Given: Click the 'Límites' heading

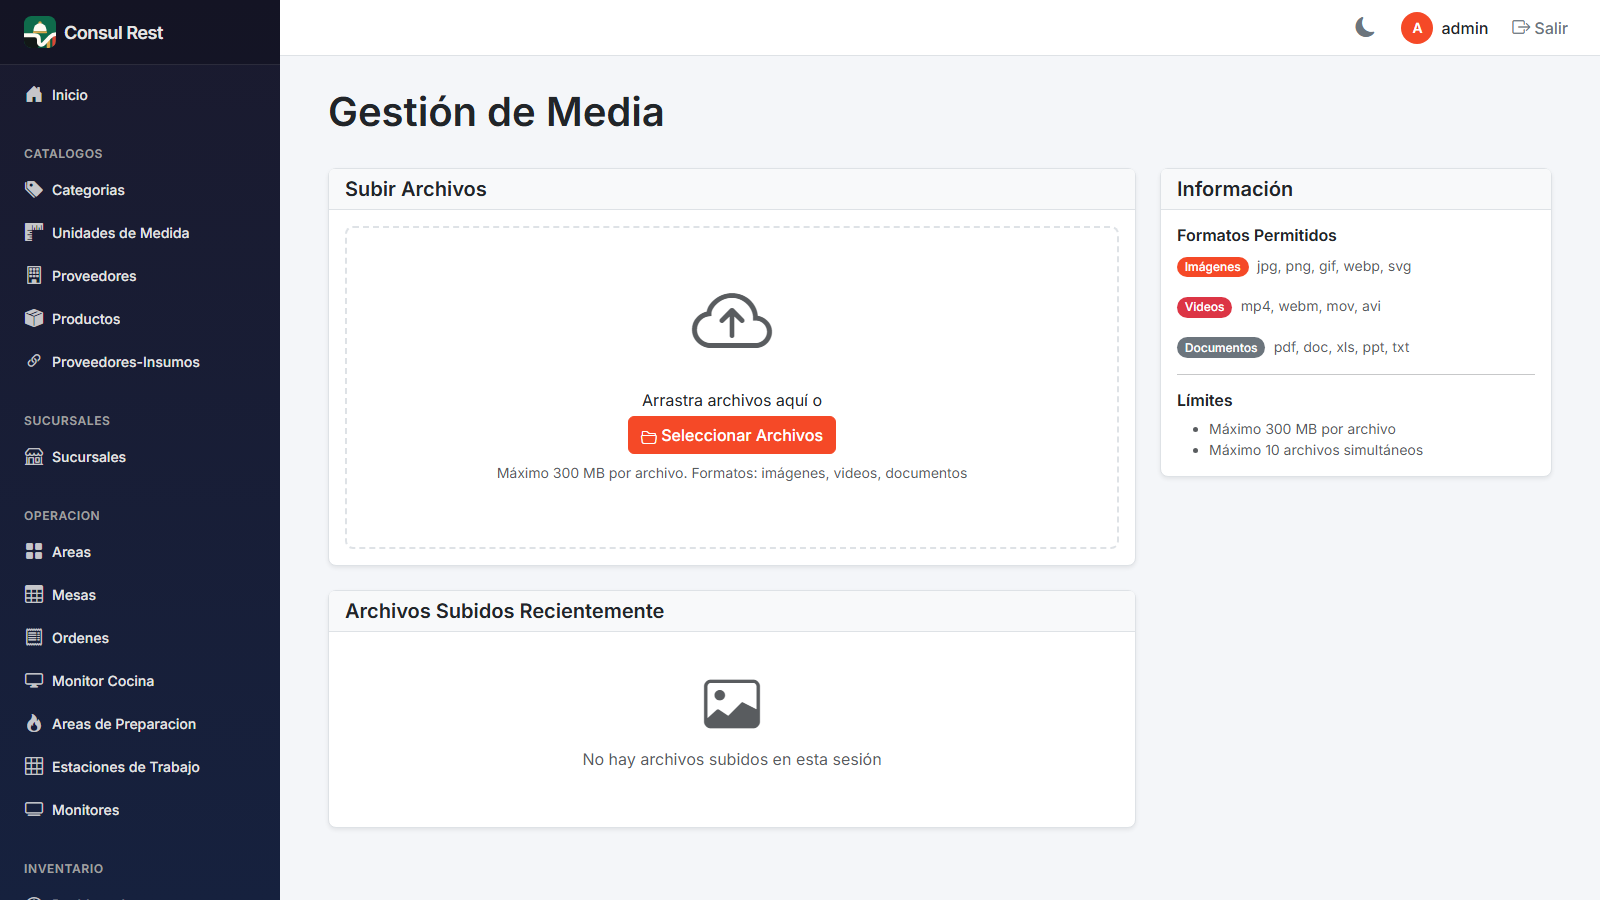Looking at the screenshot, I should (1204, 400).
